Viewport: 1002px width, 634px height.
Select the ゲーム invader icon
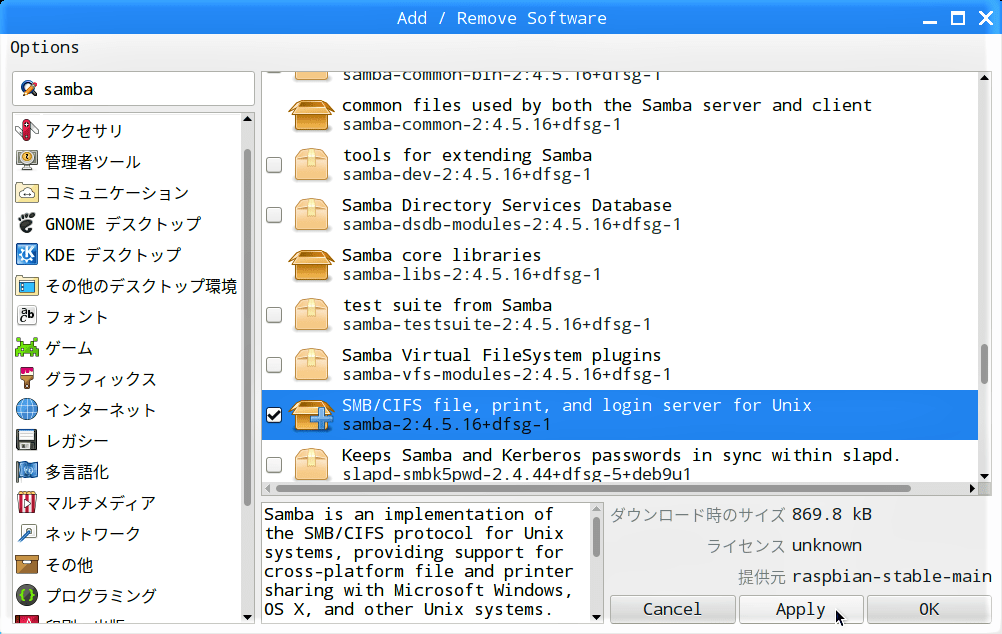27,347
